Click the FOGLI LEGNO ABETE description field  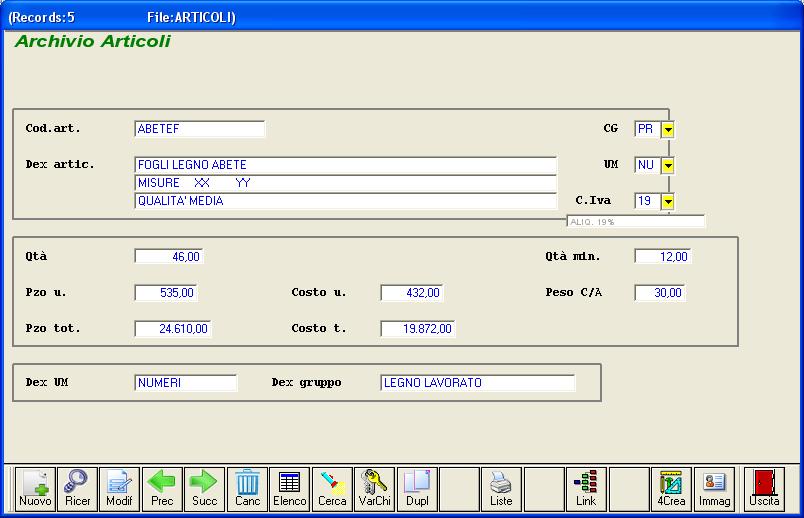pyautogui.click(x=346, y=165)
